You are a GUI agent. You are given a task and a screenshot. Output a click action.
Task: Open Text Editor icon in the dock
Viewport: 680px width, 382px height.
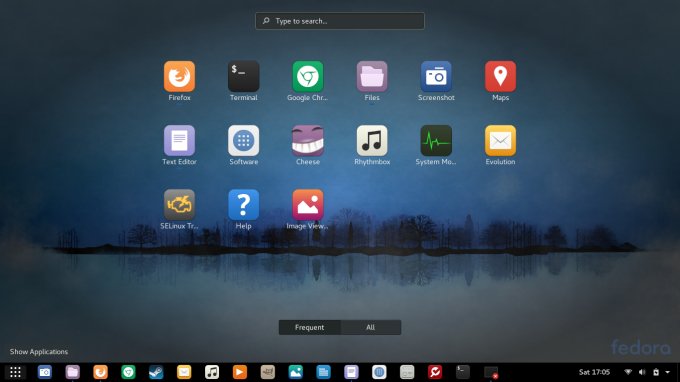pyautogui.click(x=351, y=372)
